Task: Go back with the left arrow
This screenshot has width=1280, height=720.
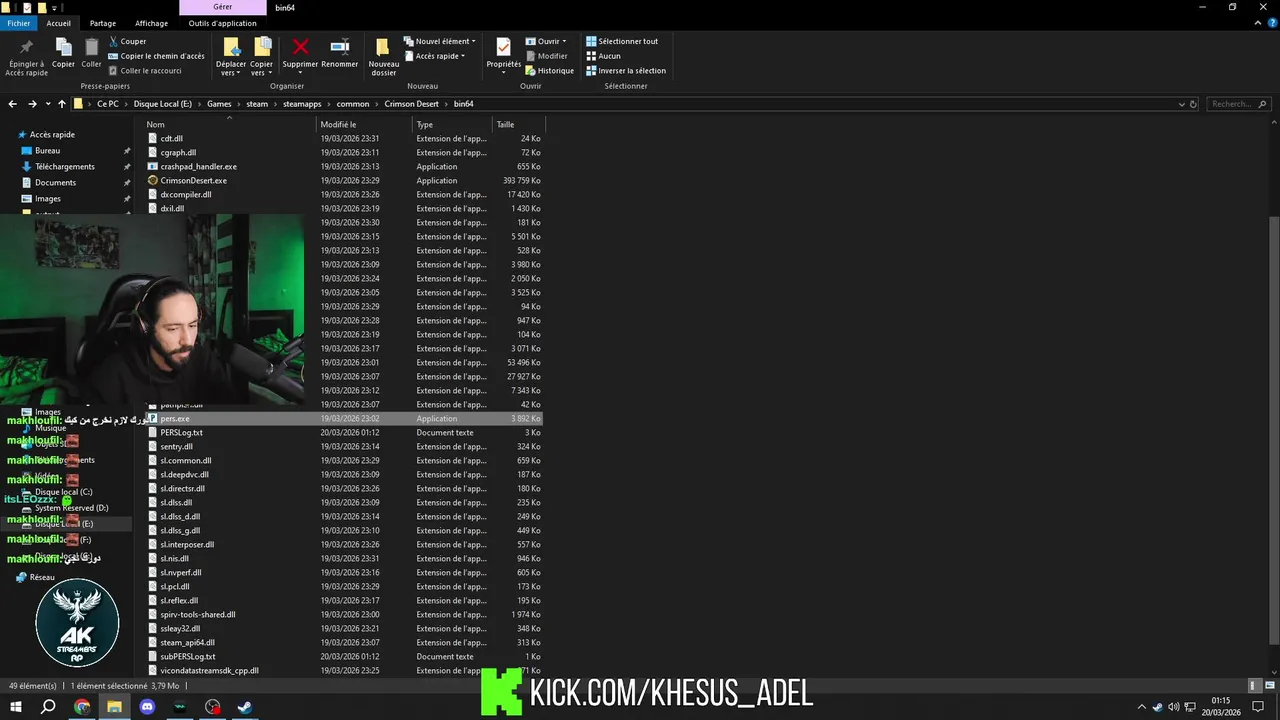Action: [x=12, y=104]
